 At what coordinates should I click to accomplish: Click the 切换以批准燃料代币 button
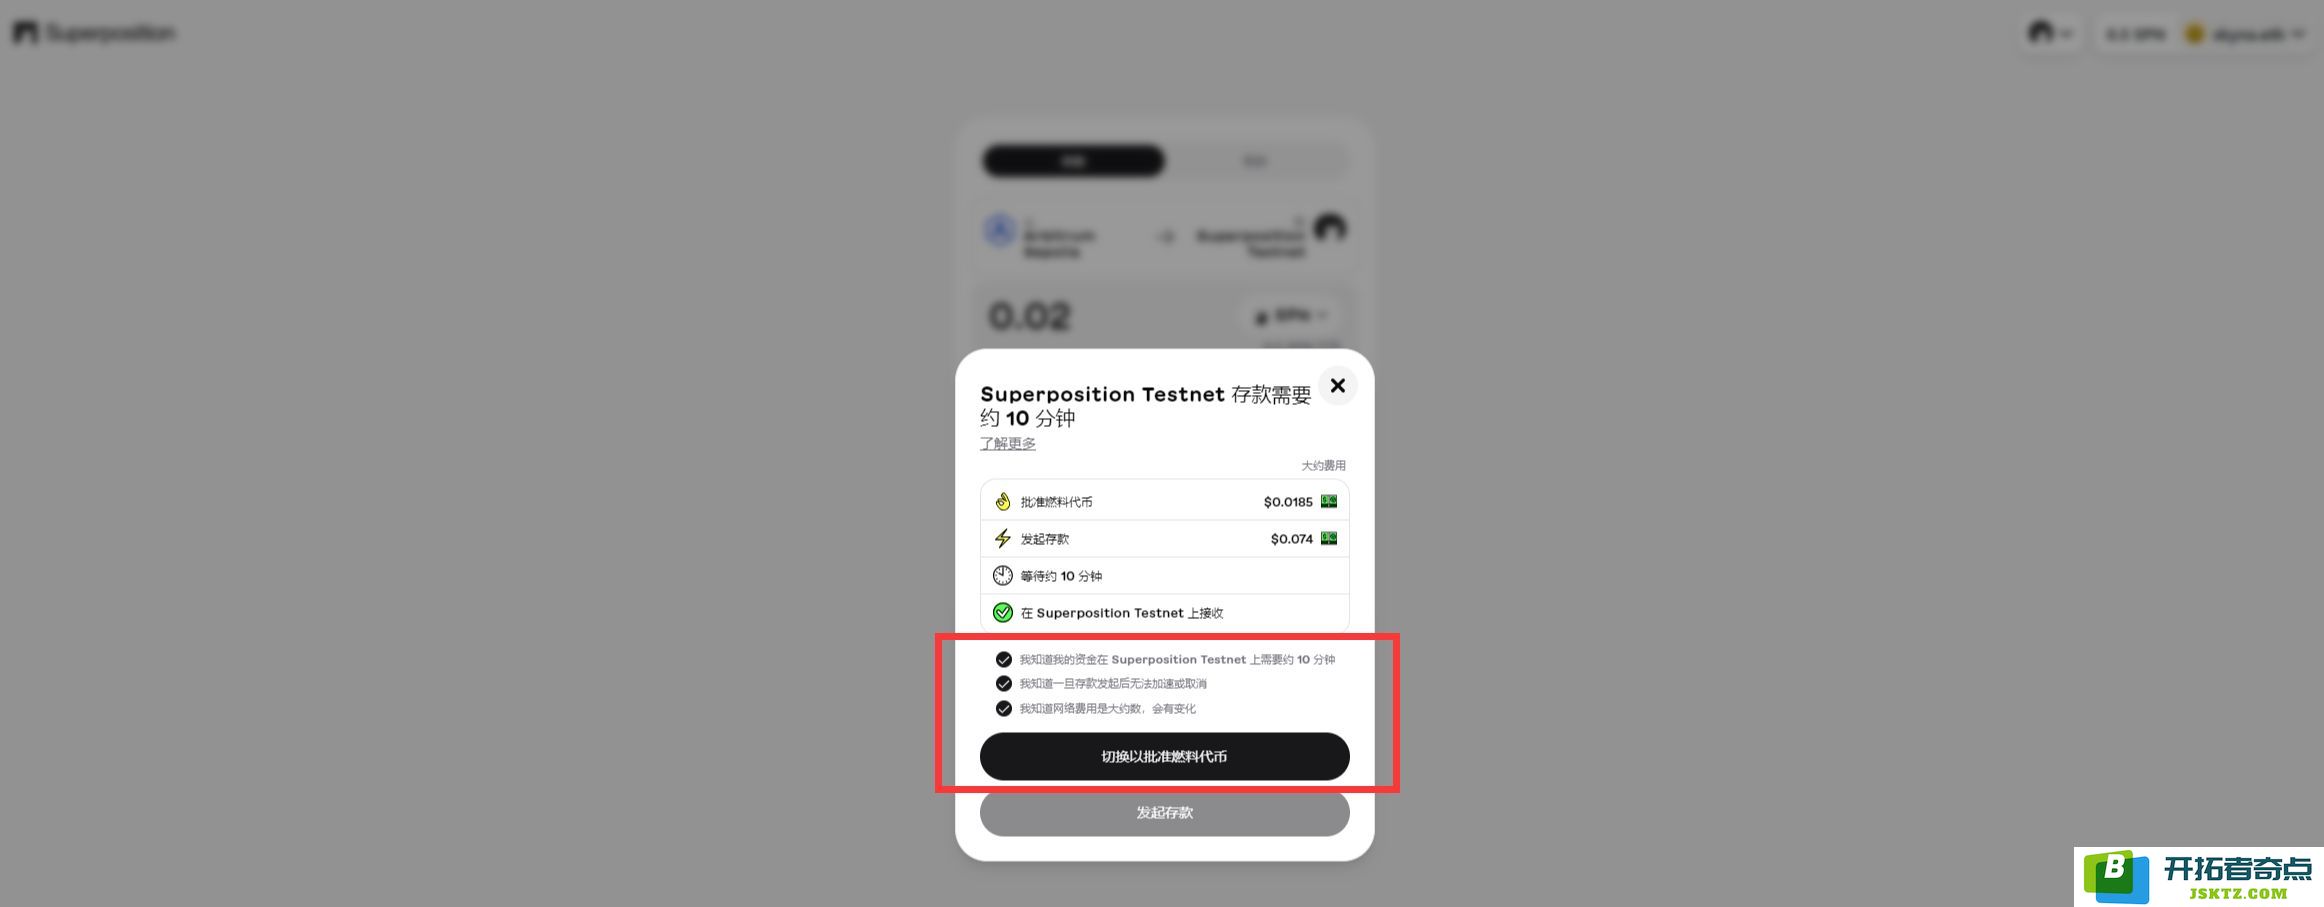coord(1164,756)
